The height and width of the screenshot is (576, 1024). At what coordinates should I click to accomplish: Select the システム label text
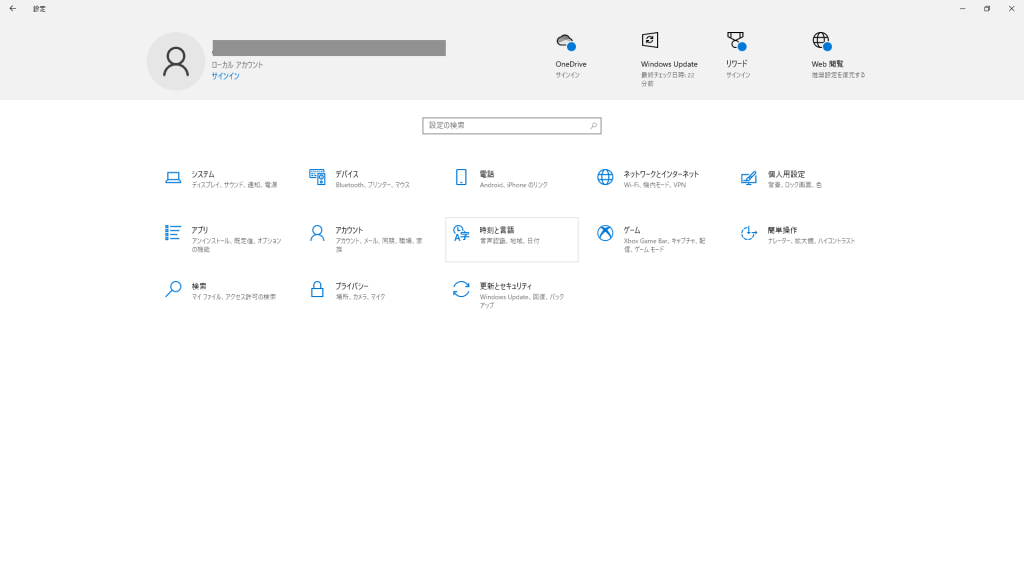[x=202, y=174]
